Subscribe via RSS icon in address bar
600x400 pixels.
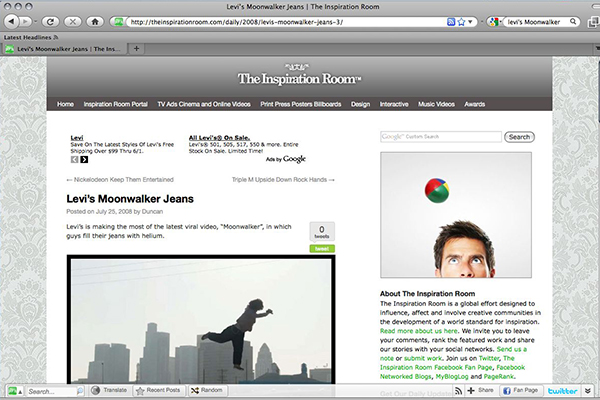(x=451, y=22)
